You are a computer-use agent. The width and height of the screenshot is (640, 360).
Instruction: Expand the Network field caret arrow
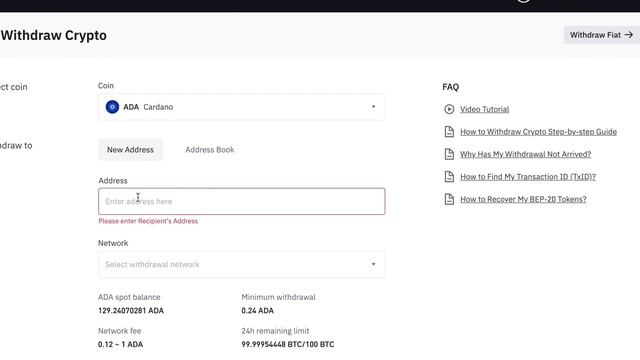pos(373,264)
